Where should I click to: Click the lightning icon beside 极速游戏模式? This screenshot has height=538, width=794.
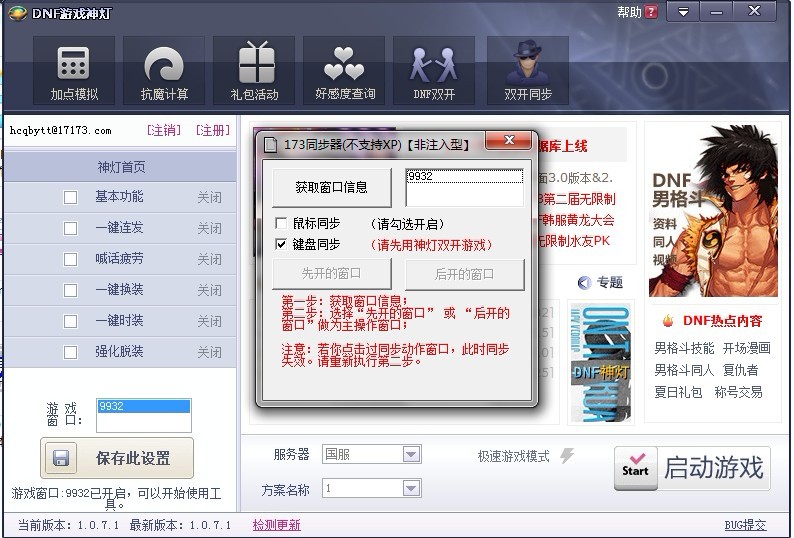click(567, 456)
